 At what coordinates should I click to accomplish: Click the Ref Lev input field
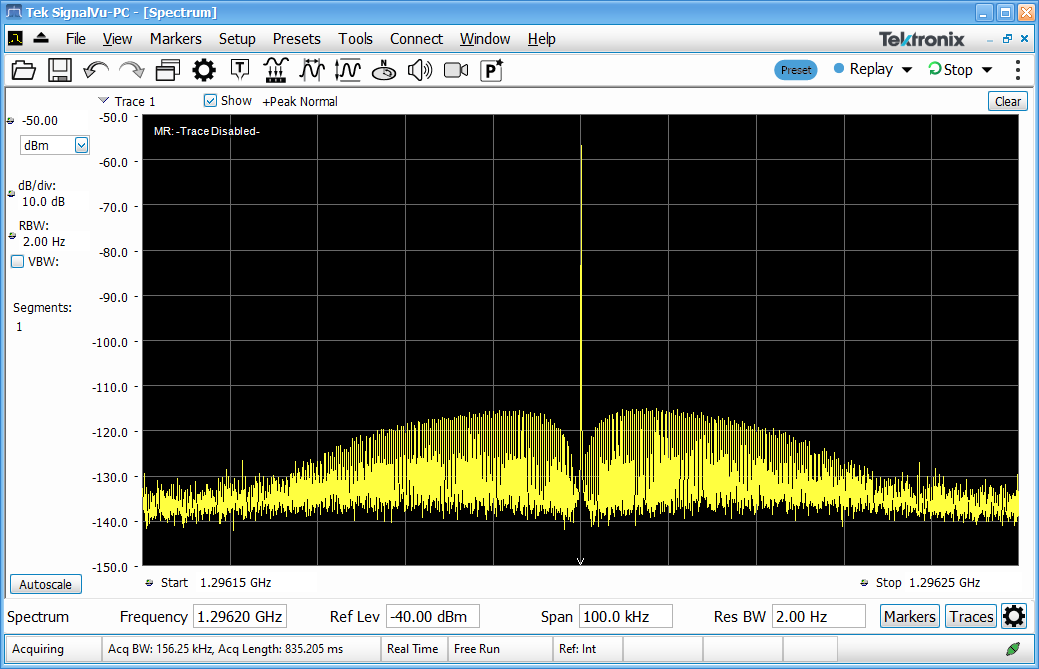coord(433,616)
